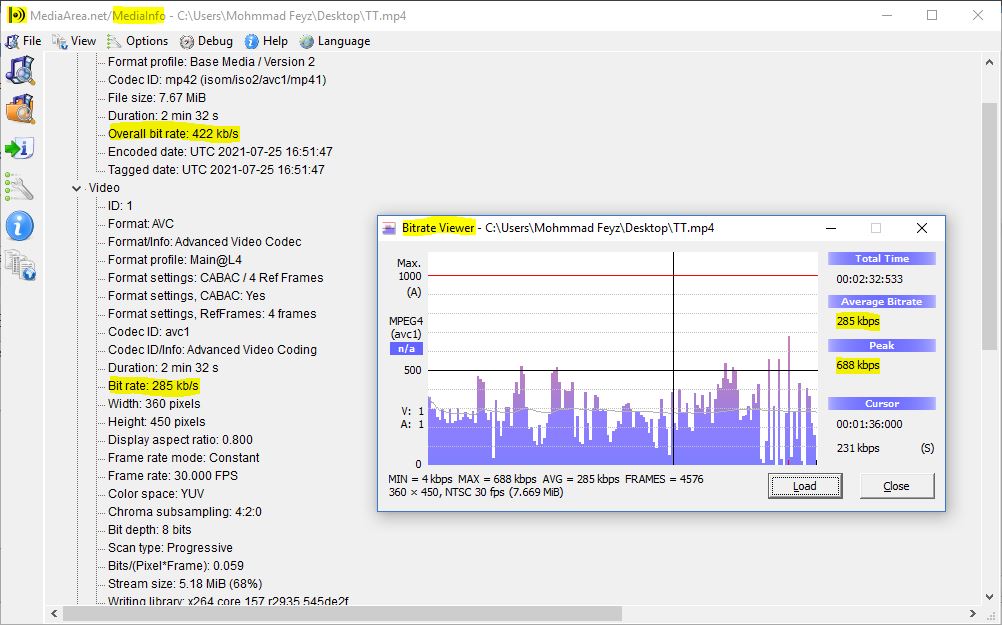Click the Total Time value 00:02:32:533
The width and height of the screenshot is (1002, 625).
(869, 279)
